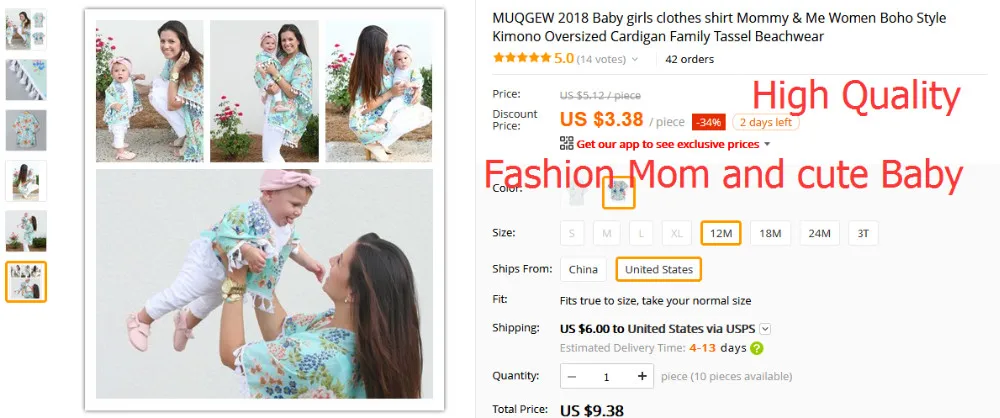
Task: Open the USPS shipping method dropdown
Action: [x=765, y=329]
